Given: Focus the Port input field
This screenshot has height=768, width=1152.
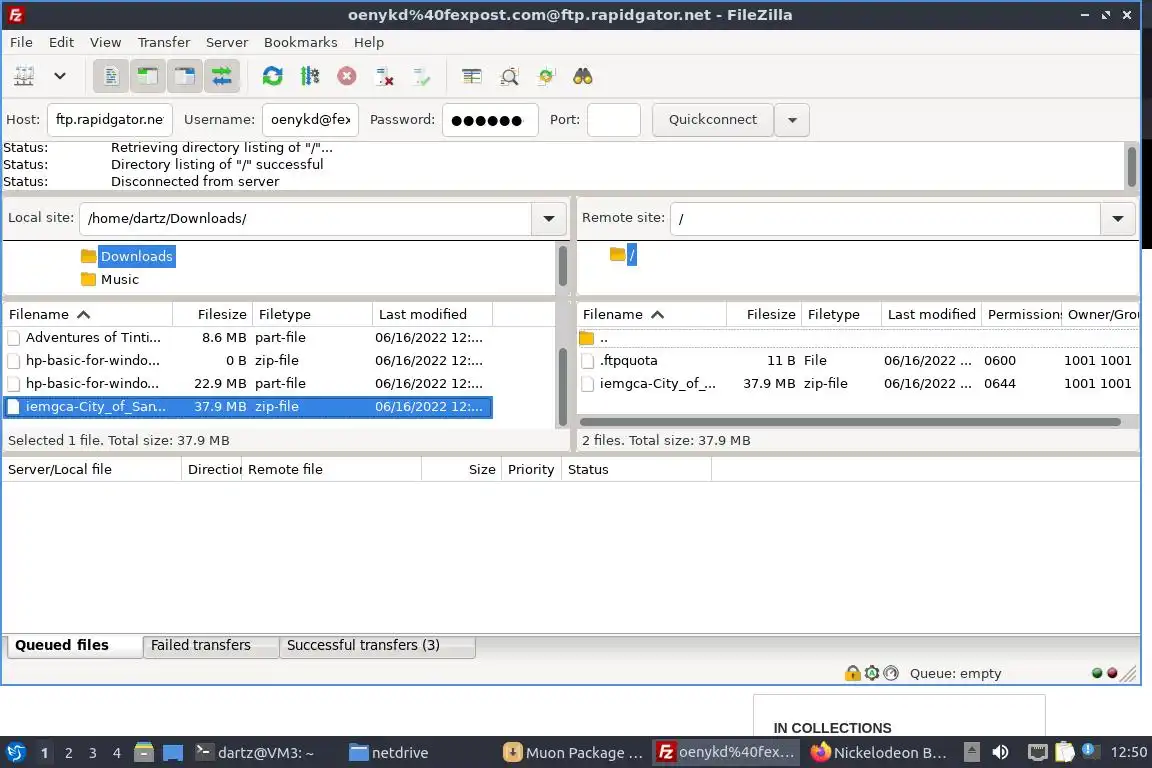Looking at the screenshot, I should pyautogui.click(x=614, y=120).
